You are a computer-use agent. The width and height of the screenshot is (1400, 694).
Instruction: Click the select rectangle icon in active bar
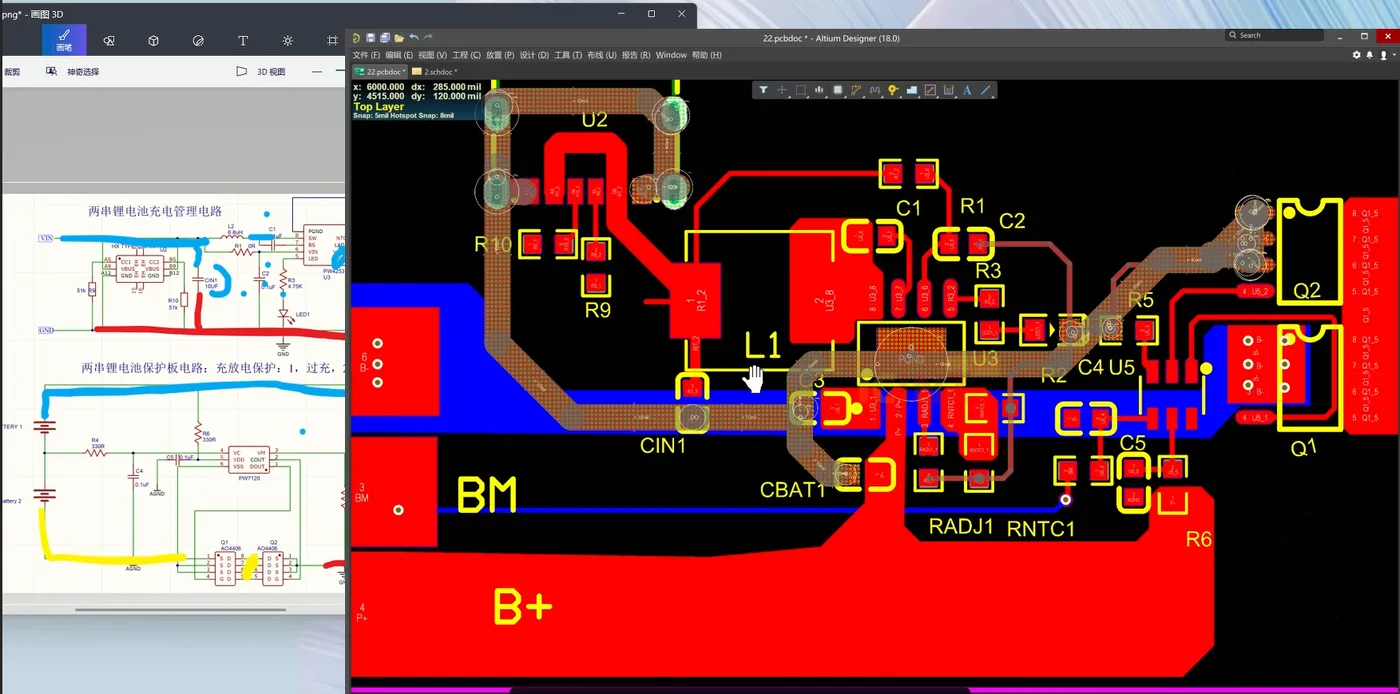[x=801, y=90]
